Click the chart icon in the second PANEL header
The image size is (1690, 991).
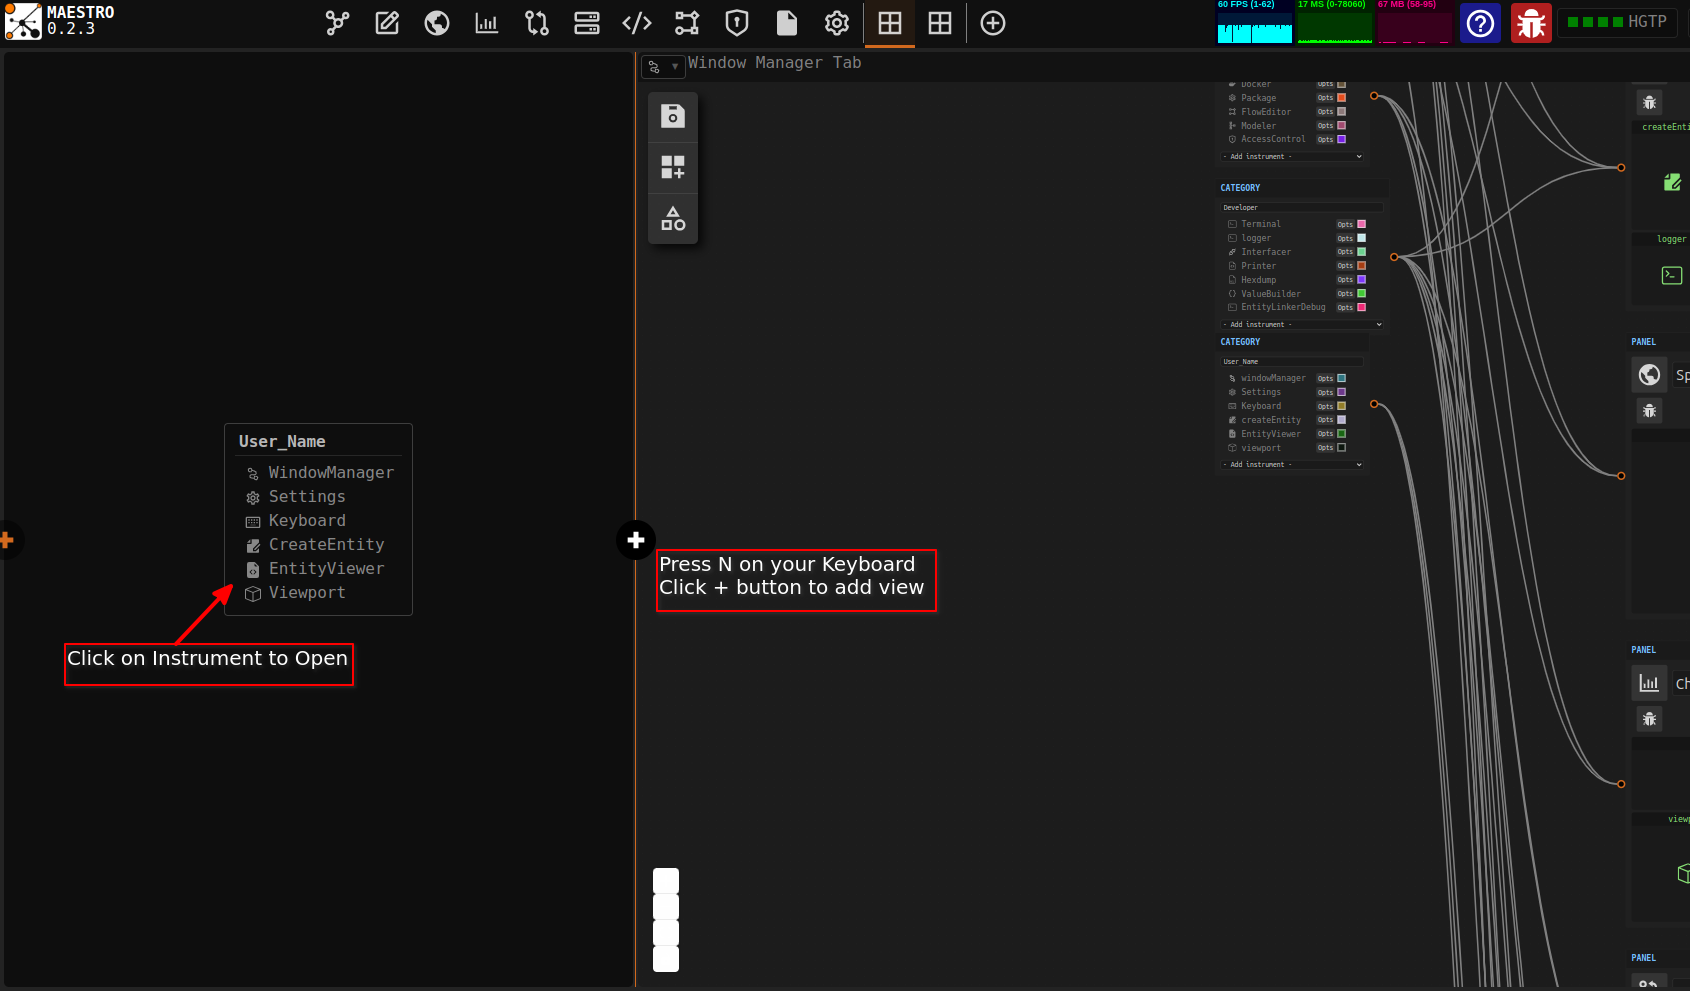coord(1650,683)
